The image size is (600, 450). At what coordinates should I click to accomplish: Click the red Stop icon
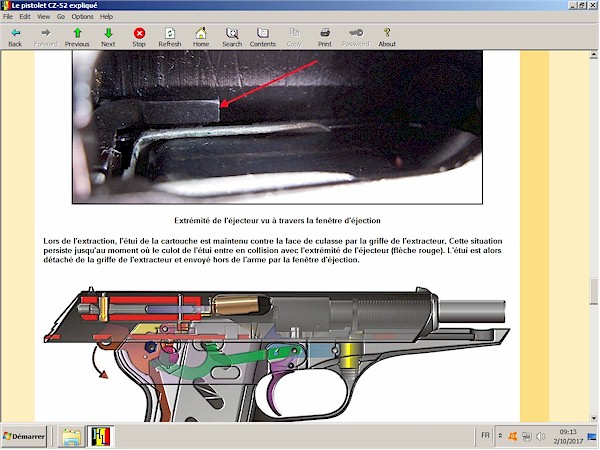[x=139, y=33]
